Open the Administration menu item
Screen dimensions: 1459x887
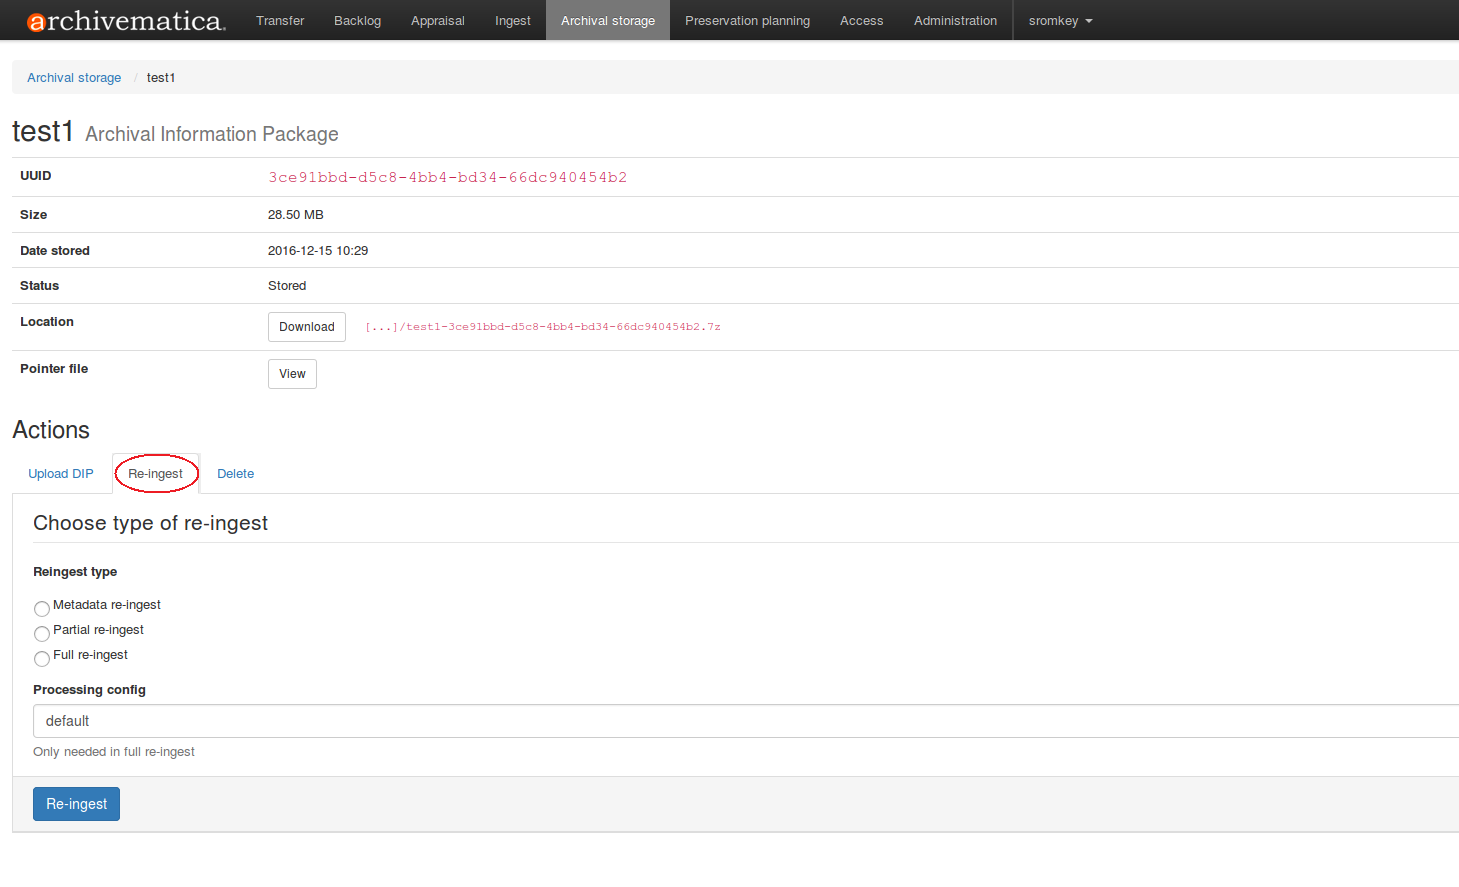(955, 21)
